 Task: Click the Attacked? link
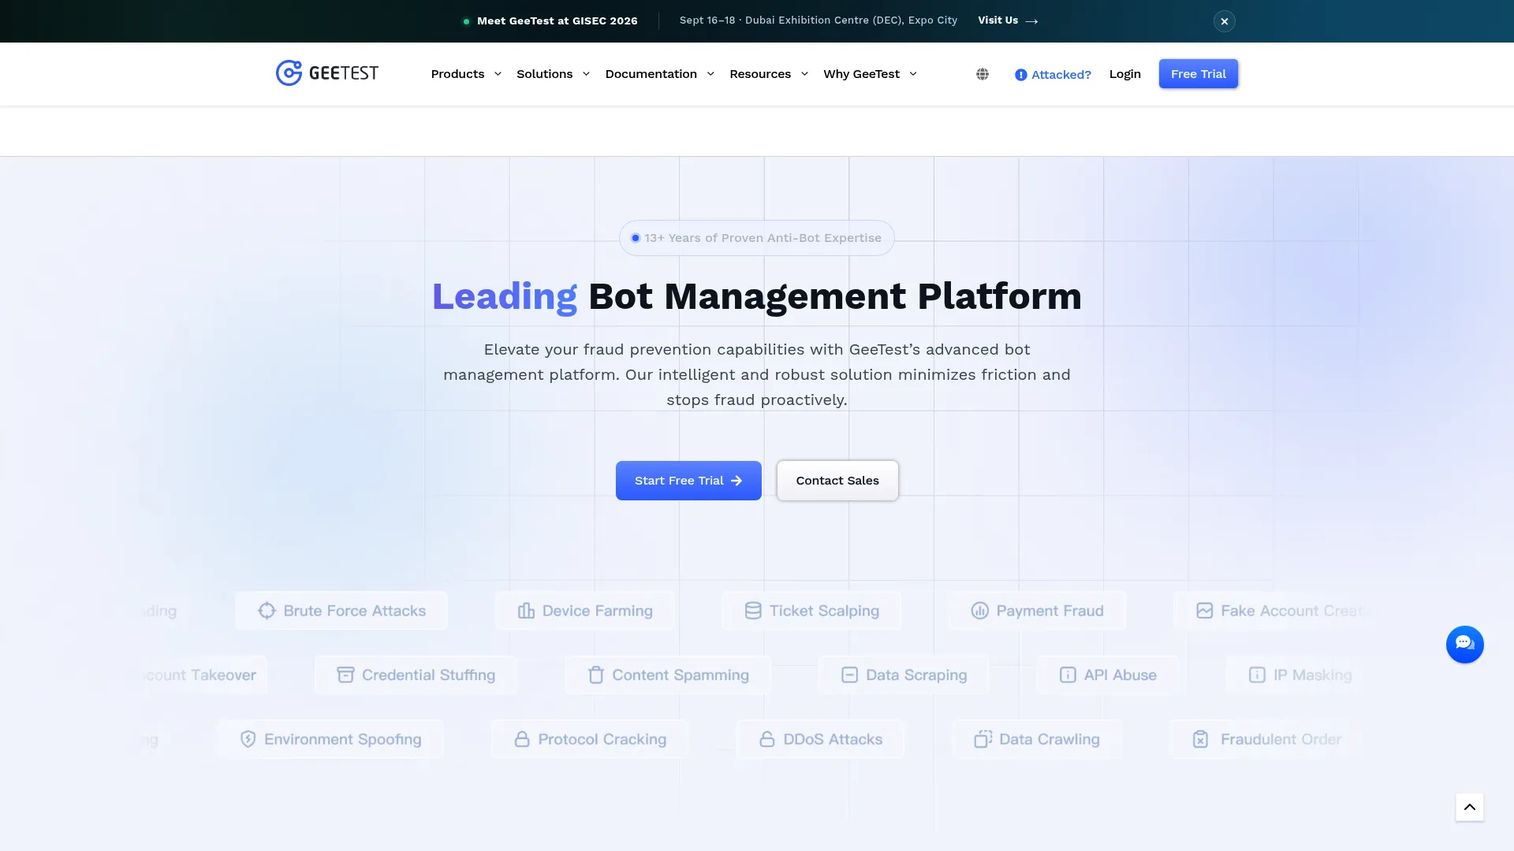point(1053,74)
